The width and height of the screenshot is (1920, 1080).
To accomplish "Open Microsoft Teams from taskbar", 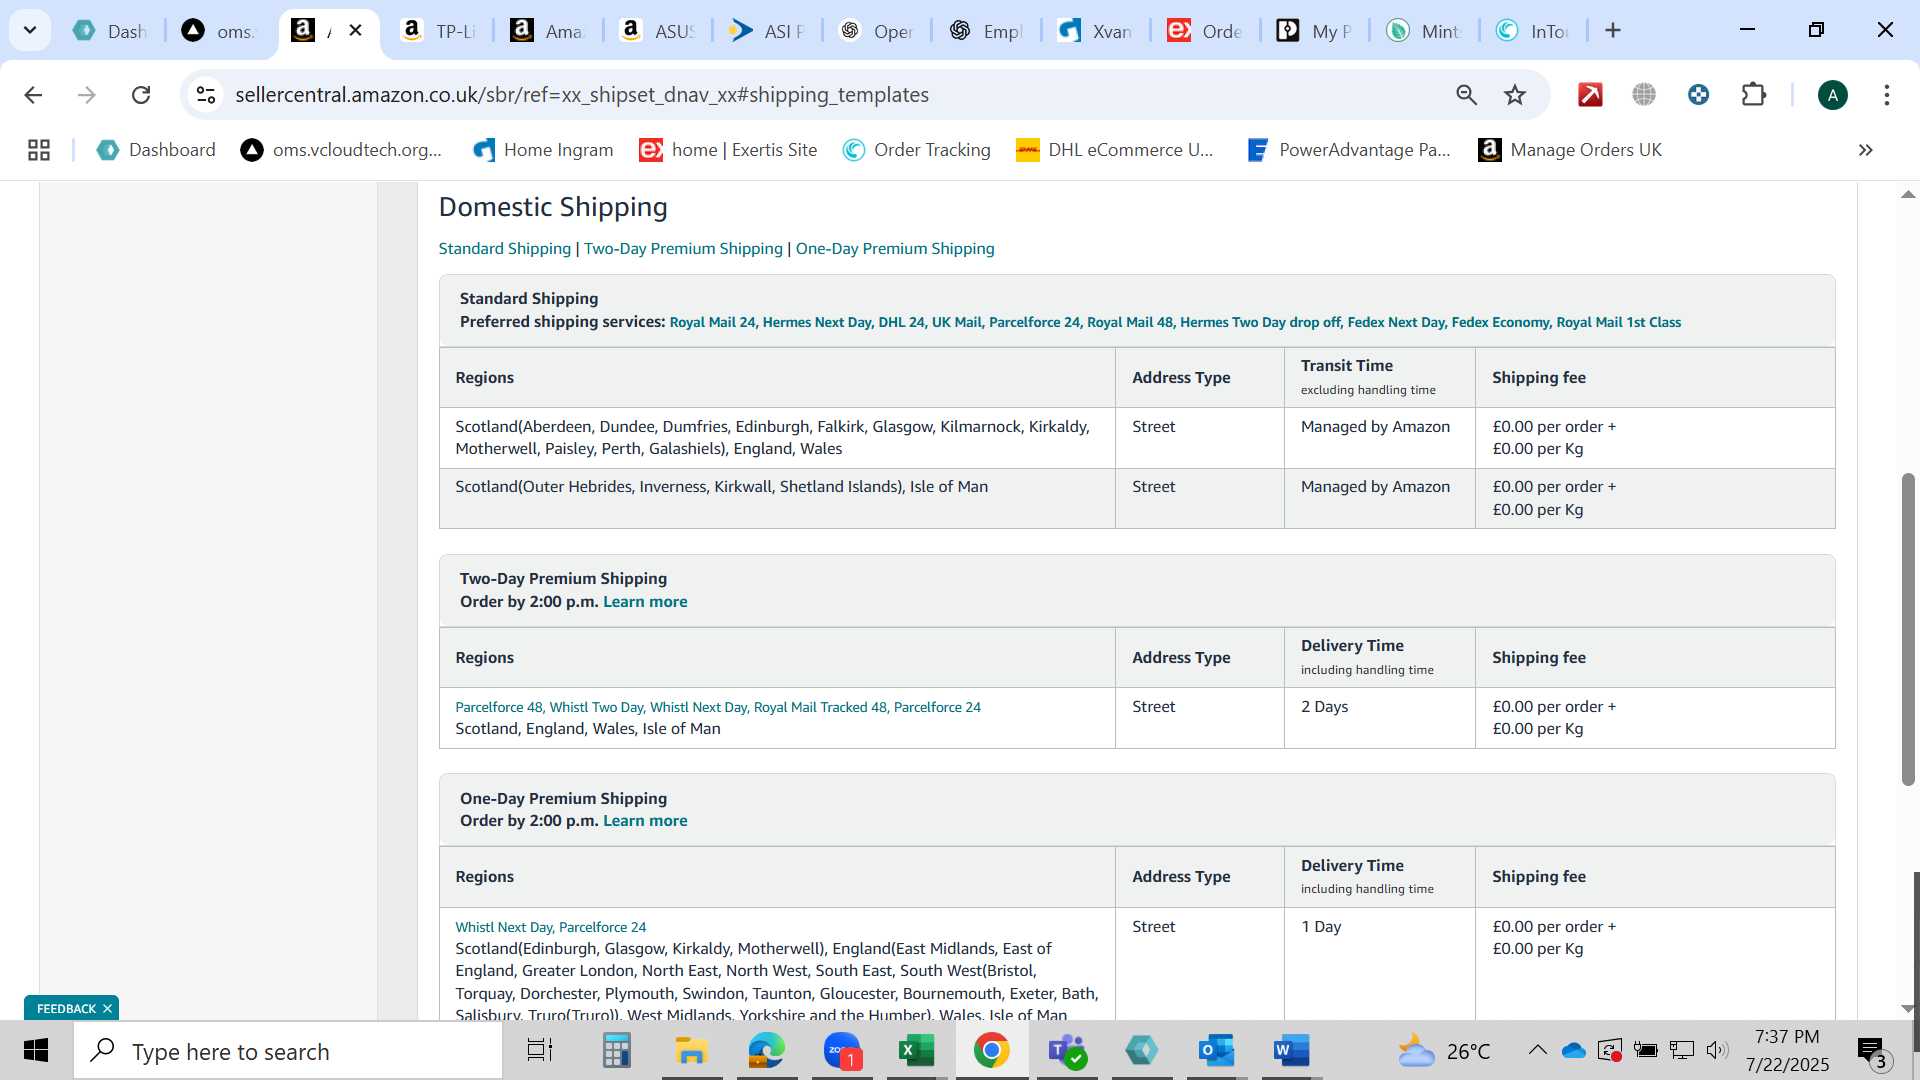I will coord(1067,1051).
